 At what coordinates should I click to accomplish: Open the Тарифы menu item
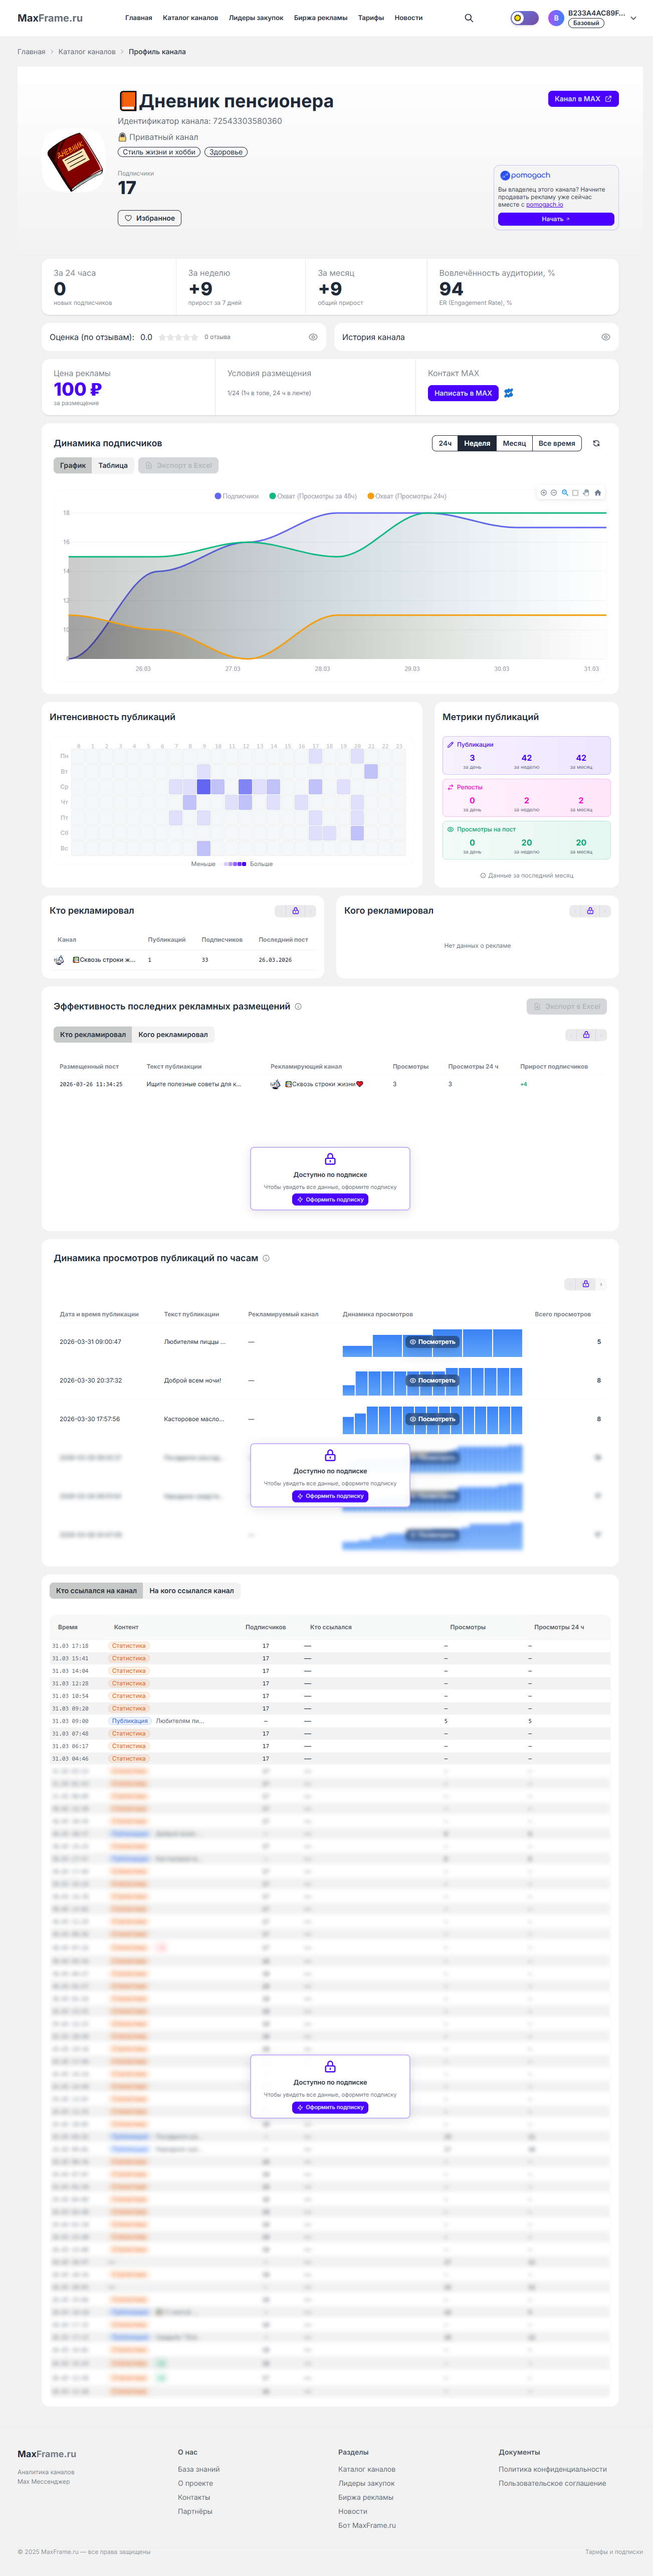[371, 18]
